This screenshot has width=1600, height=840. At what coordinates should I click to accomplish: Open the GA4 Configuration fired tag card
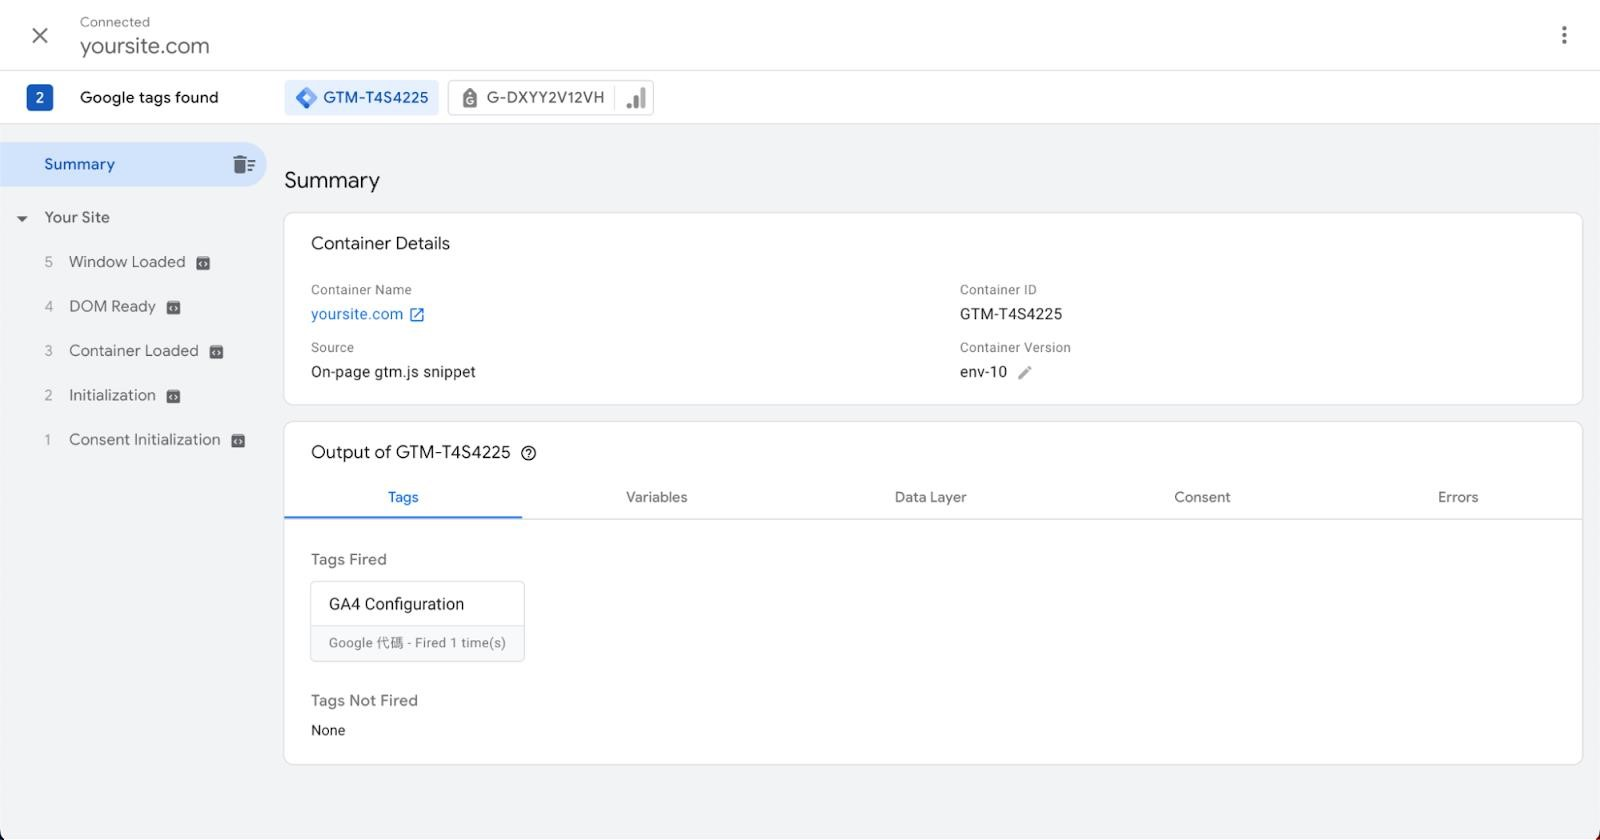(x=417, y=621)
